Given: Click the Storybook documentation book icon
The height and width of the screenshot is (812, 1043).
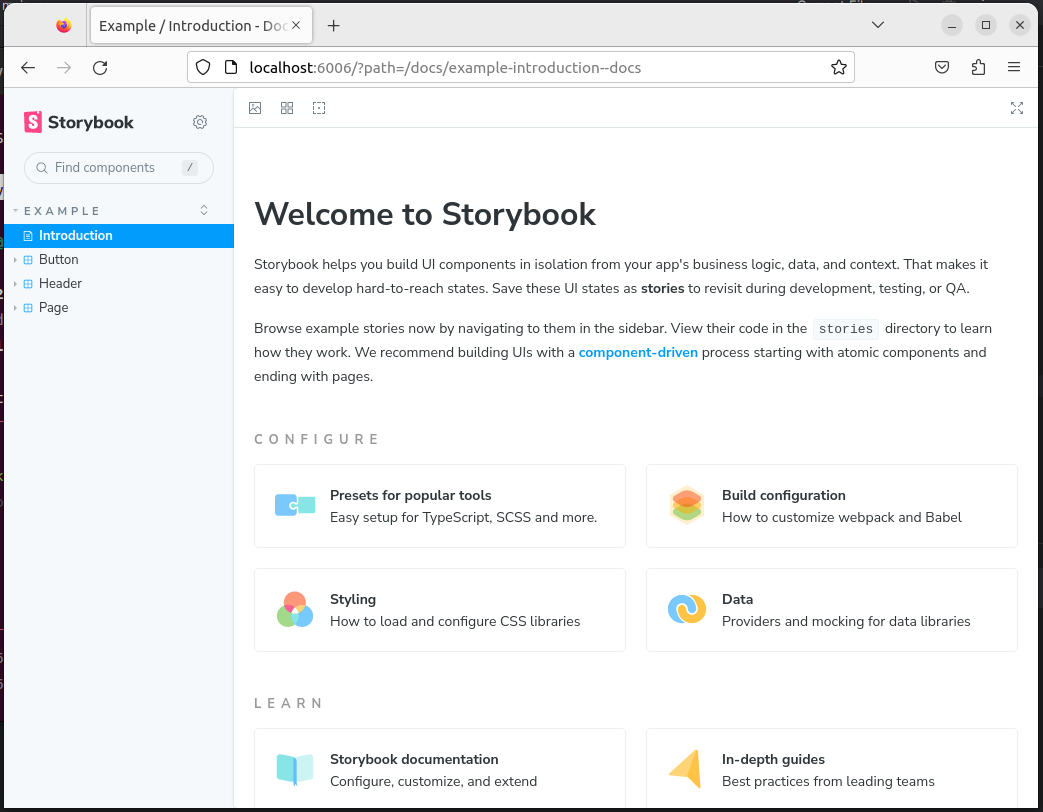Looking at the screenshot, I should [295, 769].
